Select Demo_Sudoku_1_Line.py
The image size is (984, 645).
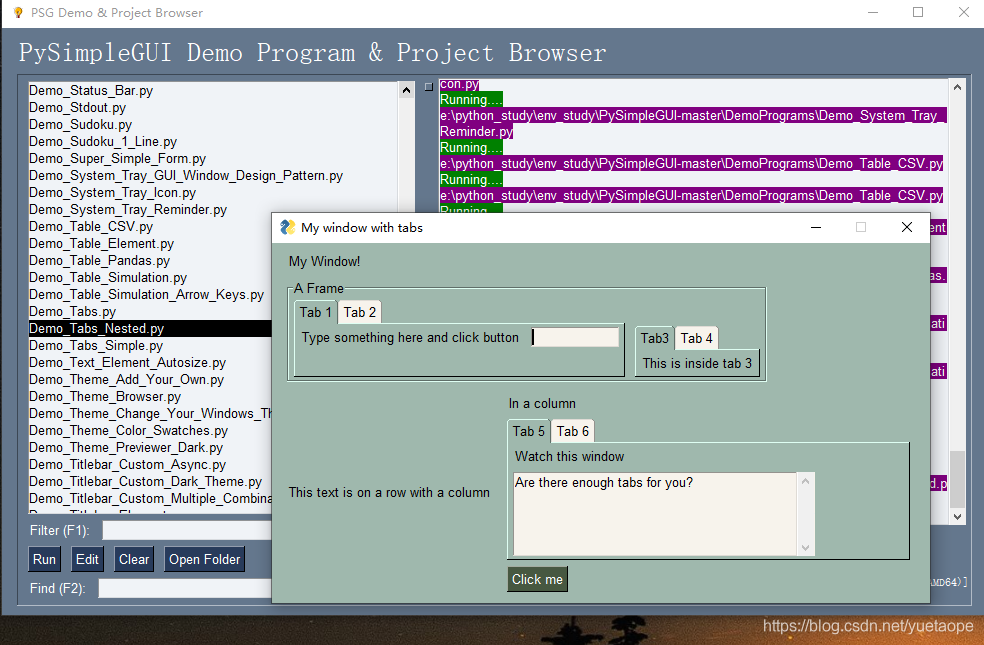[103, 141]
